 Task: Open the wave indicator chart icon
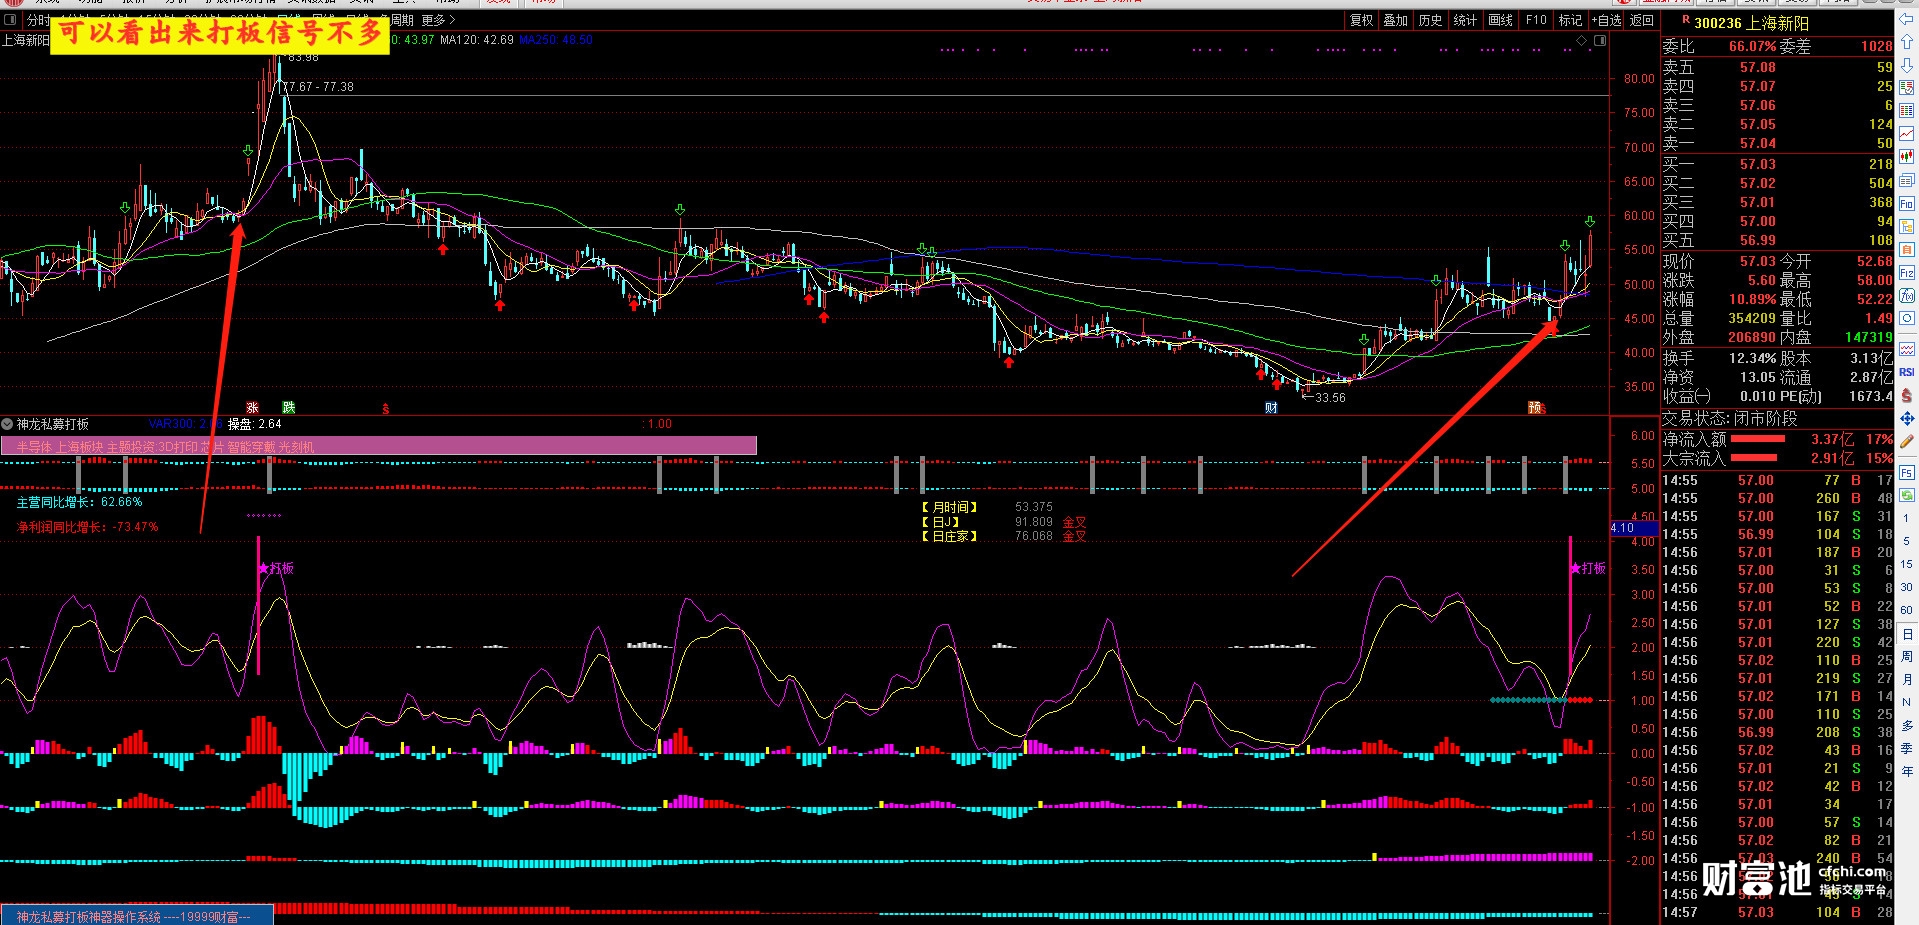point(1907,349)
